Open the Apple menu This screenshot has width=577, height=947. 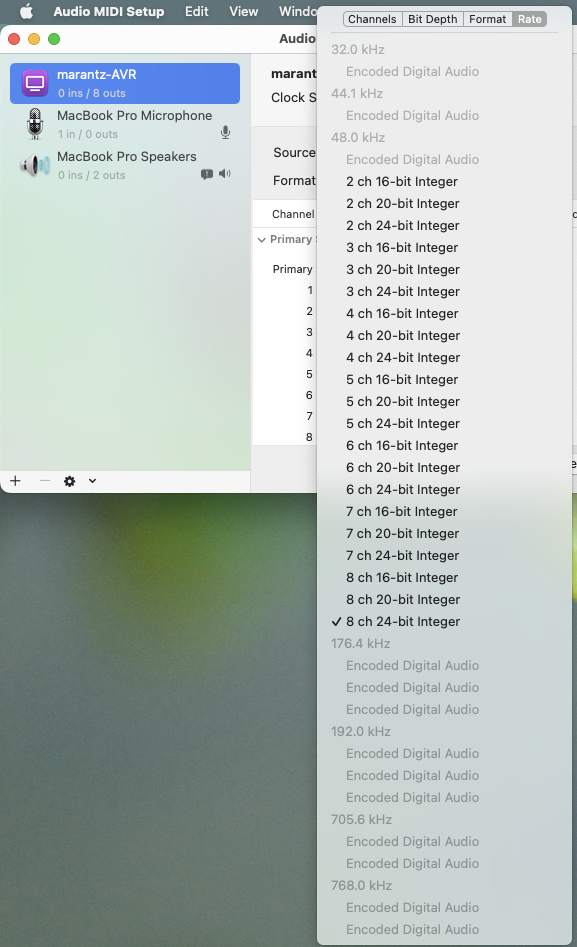[26, 11]
